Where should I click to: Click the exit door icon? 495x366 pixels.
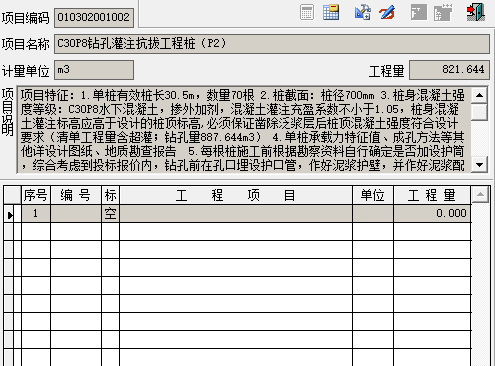476,12
